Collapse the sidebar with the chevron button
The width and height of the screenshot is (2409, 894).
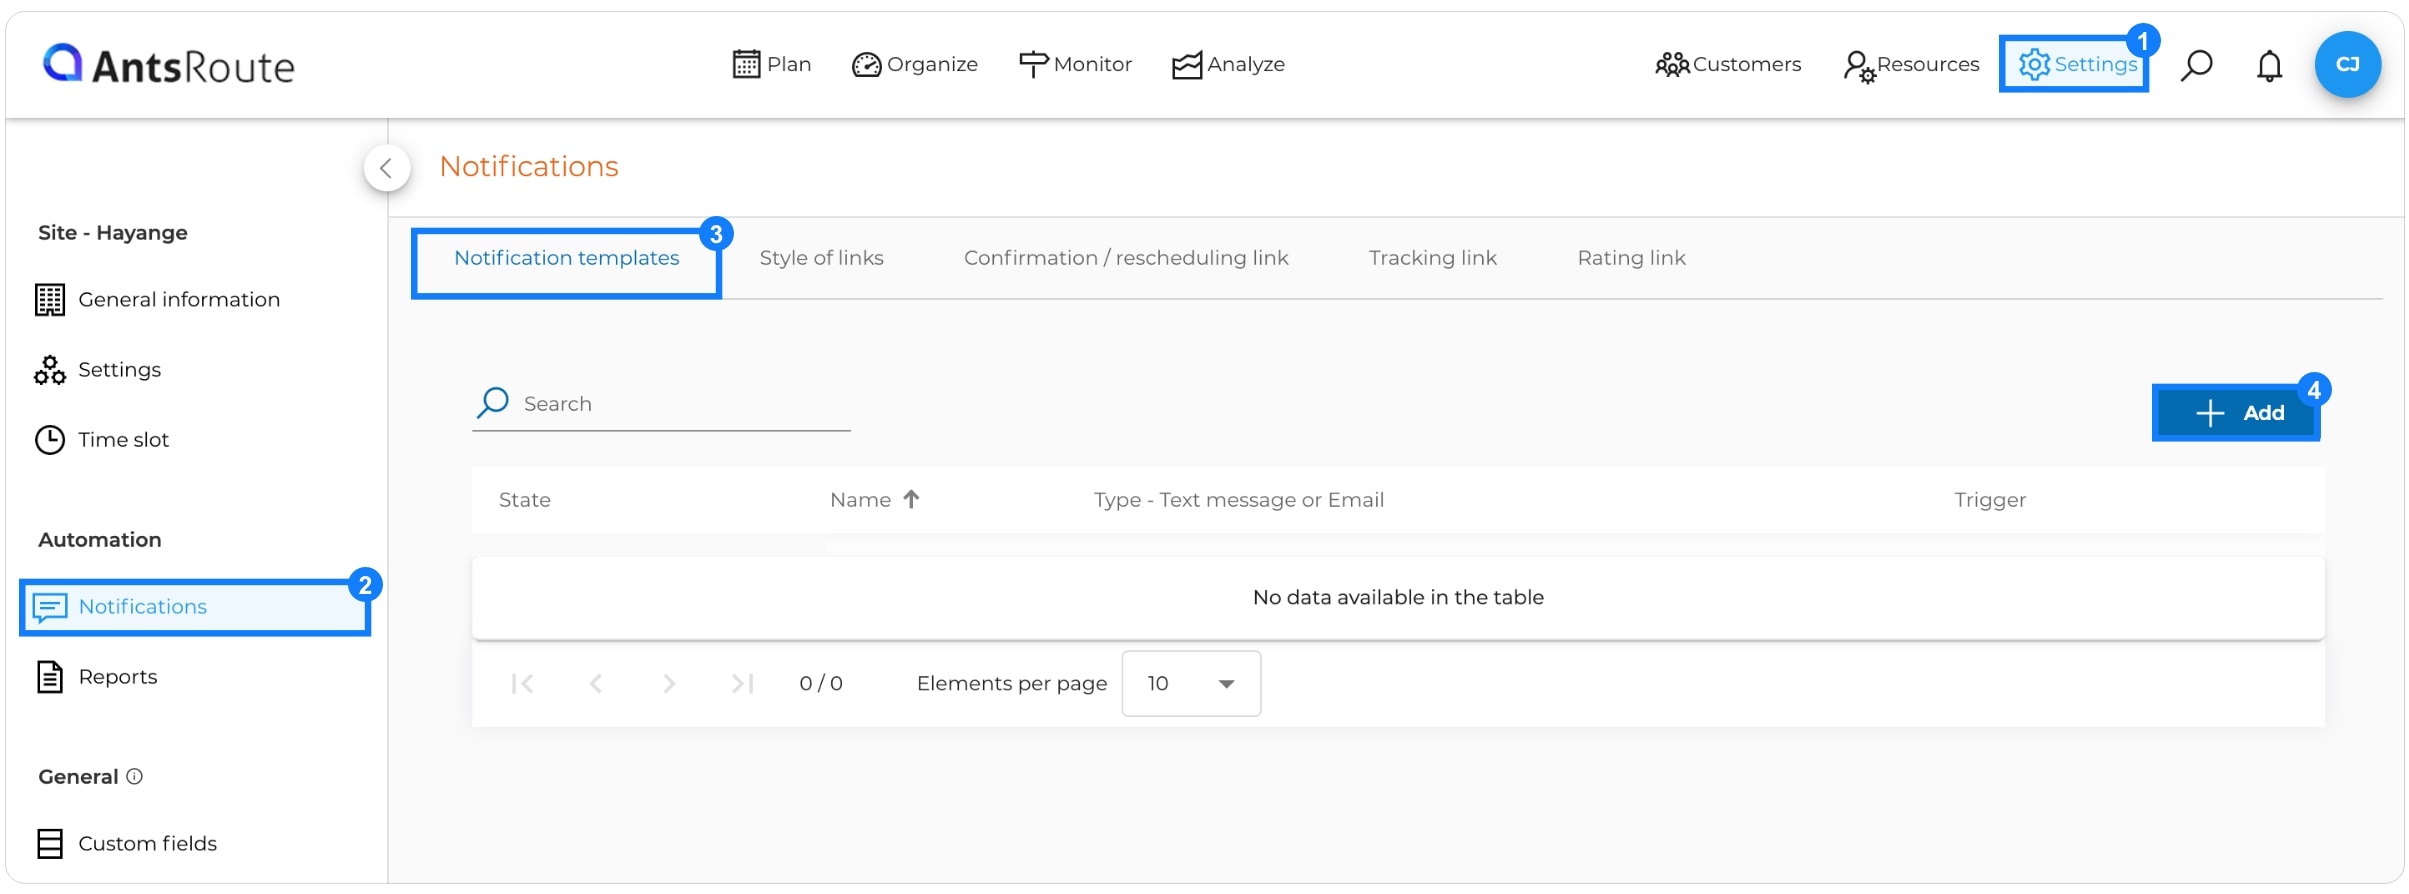click(x=387, y=168)
